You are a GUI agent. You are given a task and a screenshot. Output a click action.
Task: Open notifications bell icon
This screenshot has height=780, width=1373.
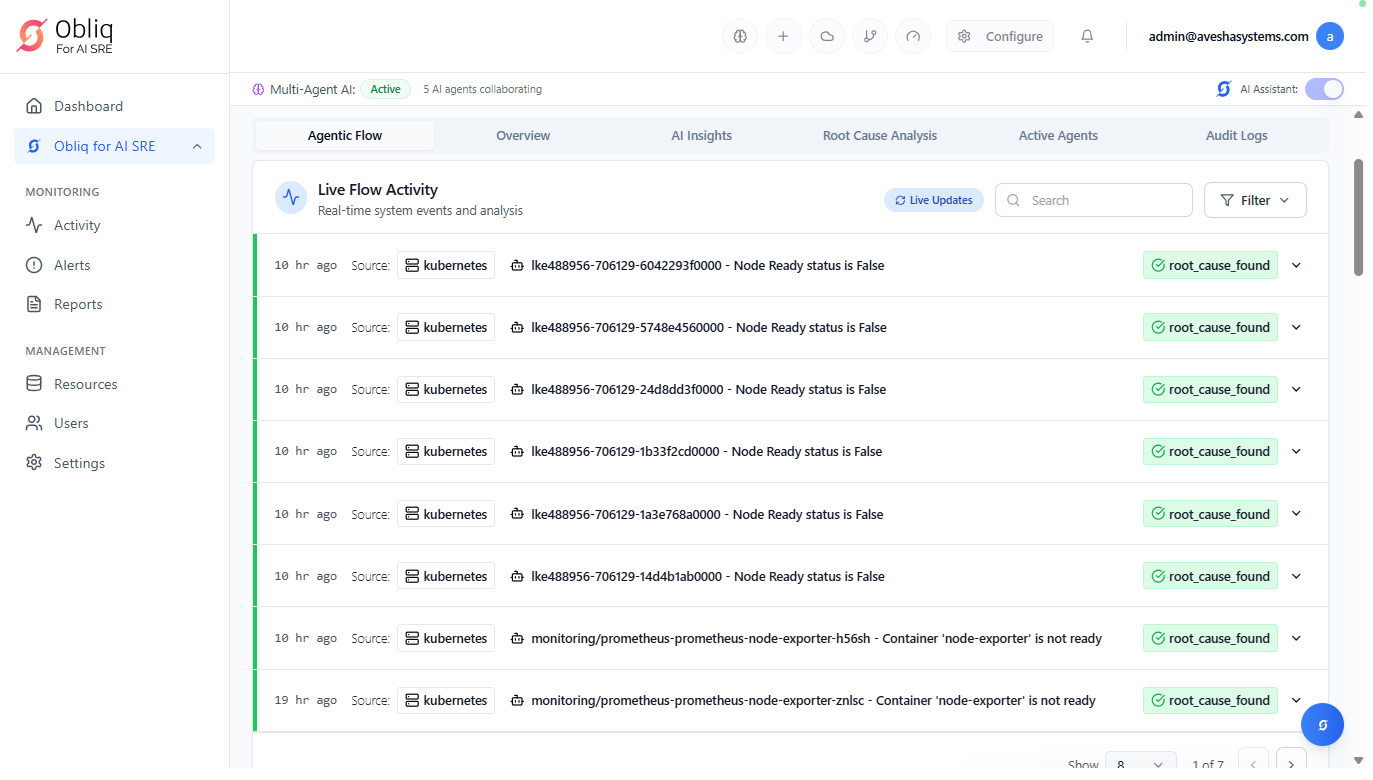1087,36
